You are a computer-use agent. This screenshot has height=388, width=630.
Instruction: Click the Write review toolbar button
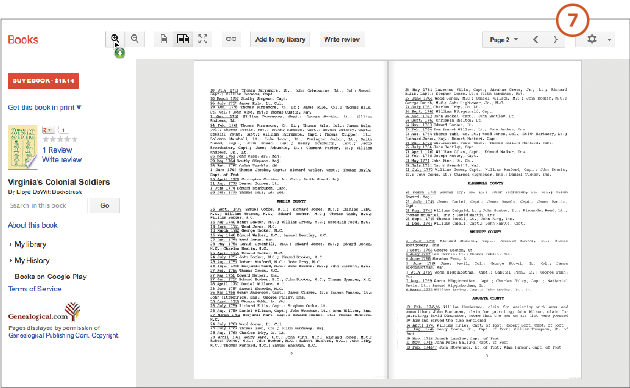click(342, 39)
